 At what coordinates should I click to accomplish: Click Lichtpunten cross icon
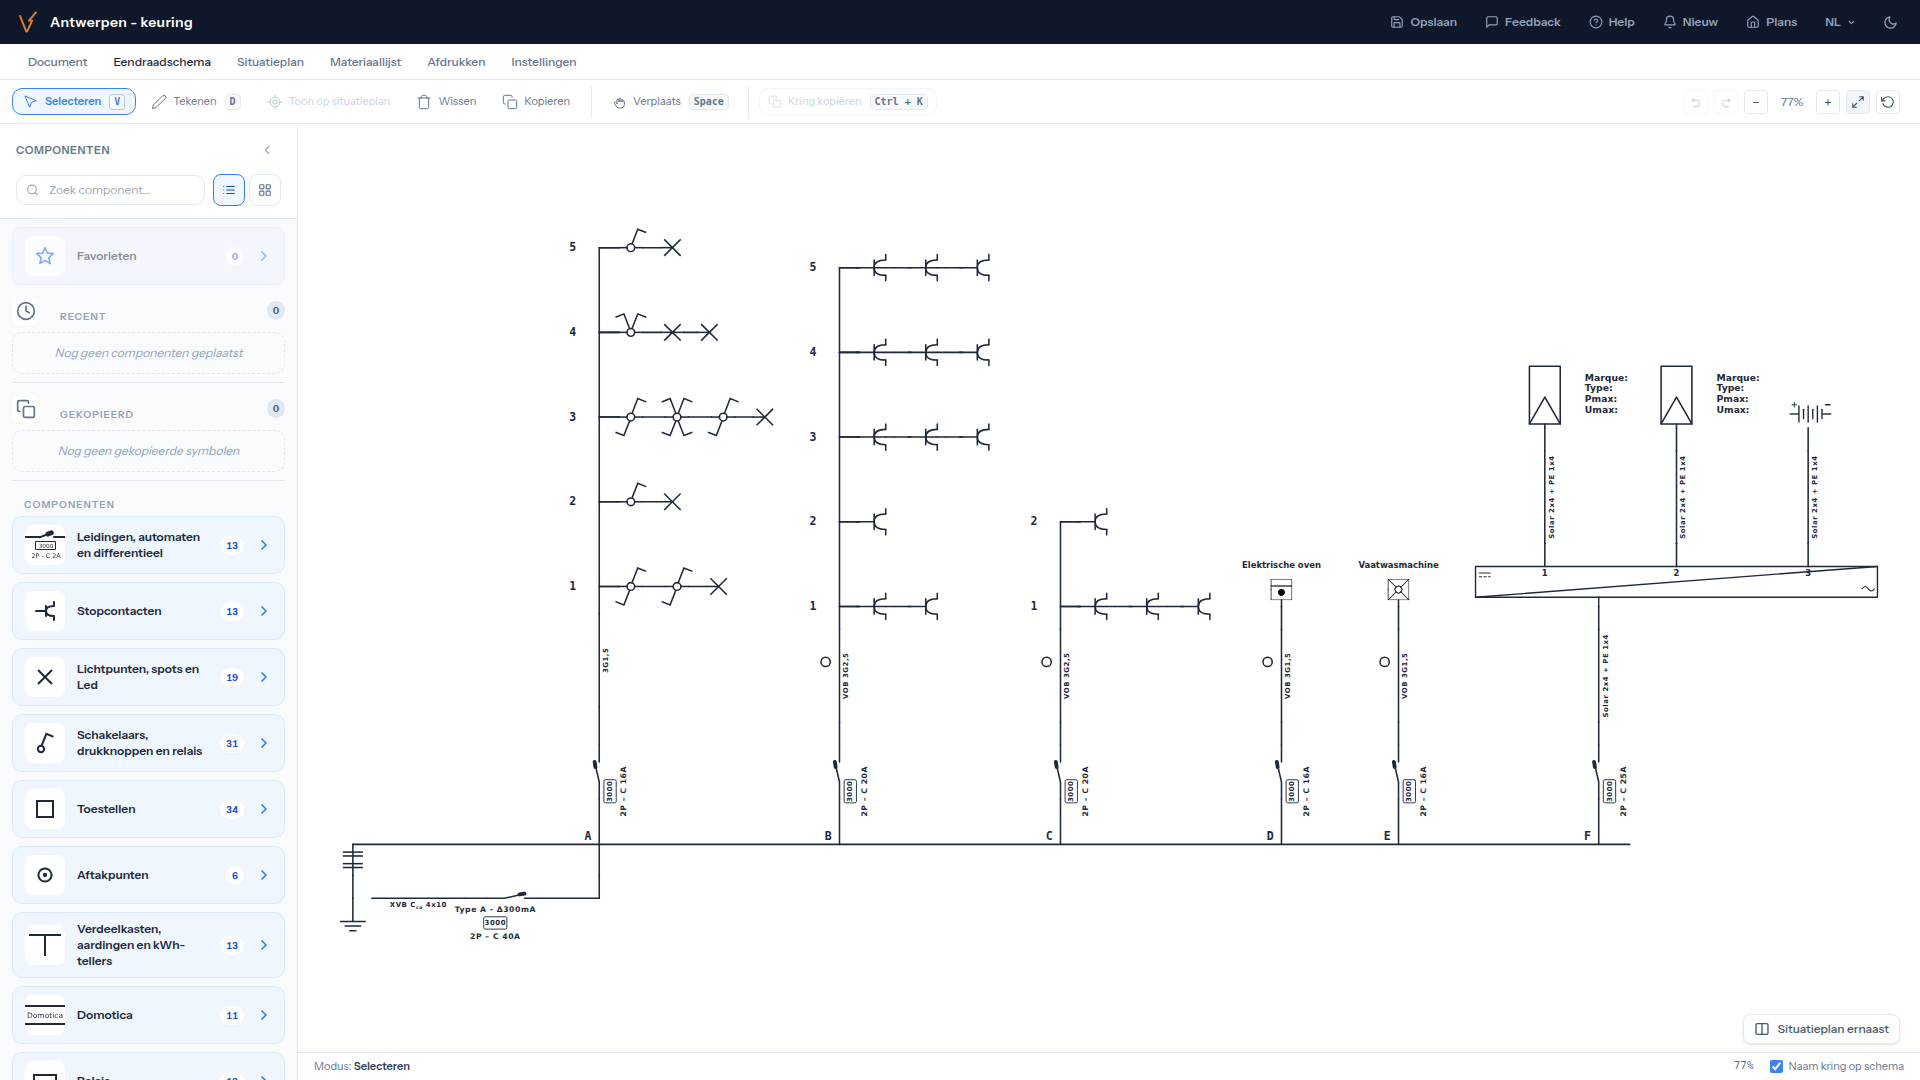tap(45, 677)
